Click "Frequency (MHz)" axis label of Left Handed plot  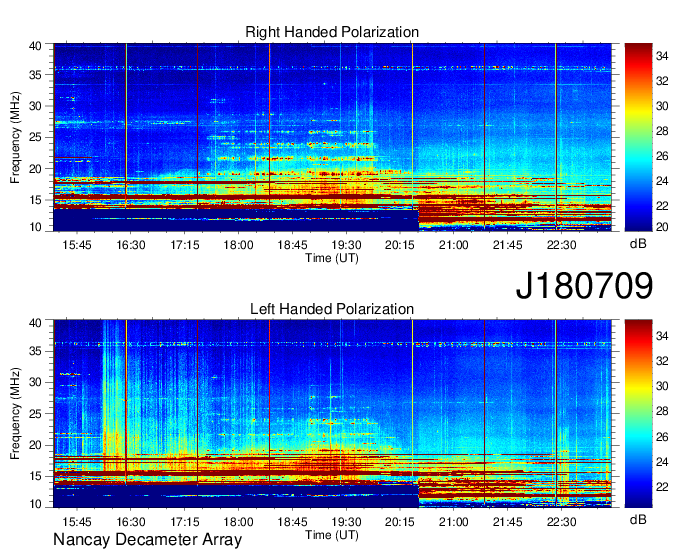pos(16,414)
